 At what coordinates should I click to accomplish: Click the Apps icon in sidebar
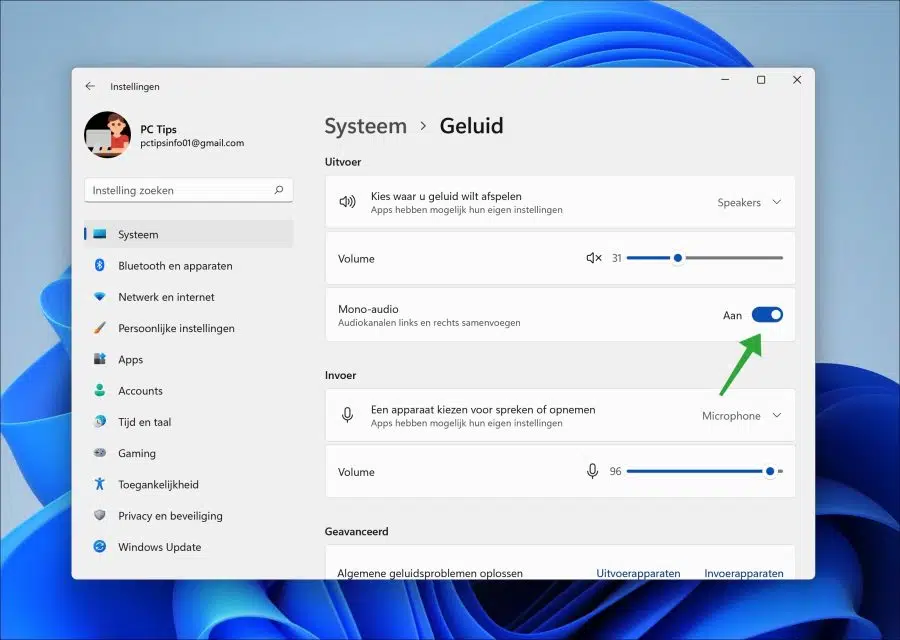coord(100,359)
